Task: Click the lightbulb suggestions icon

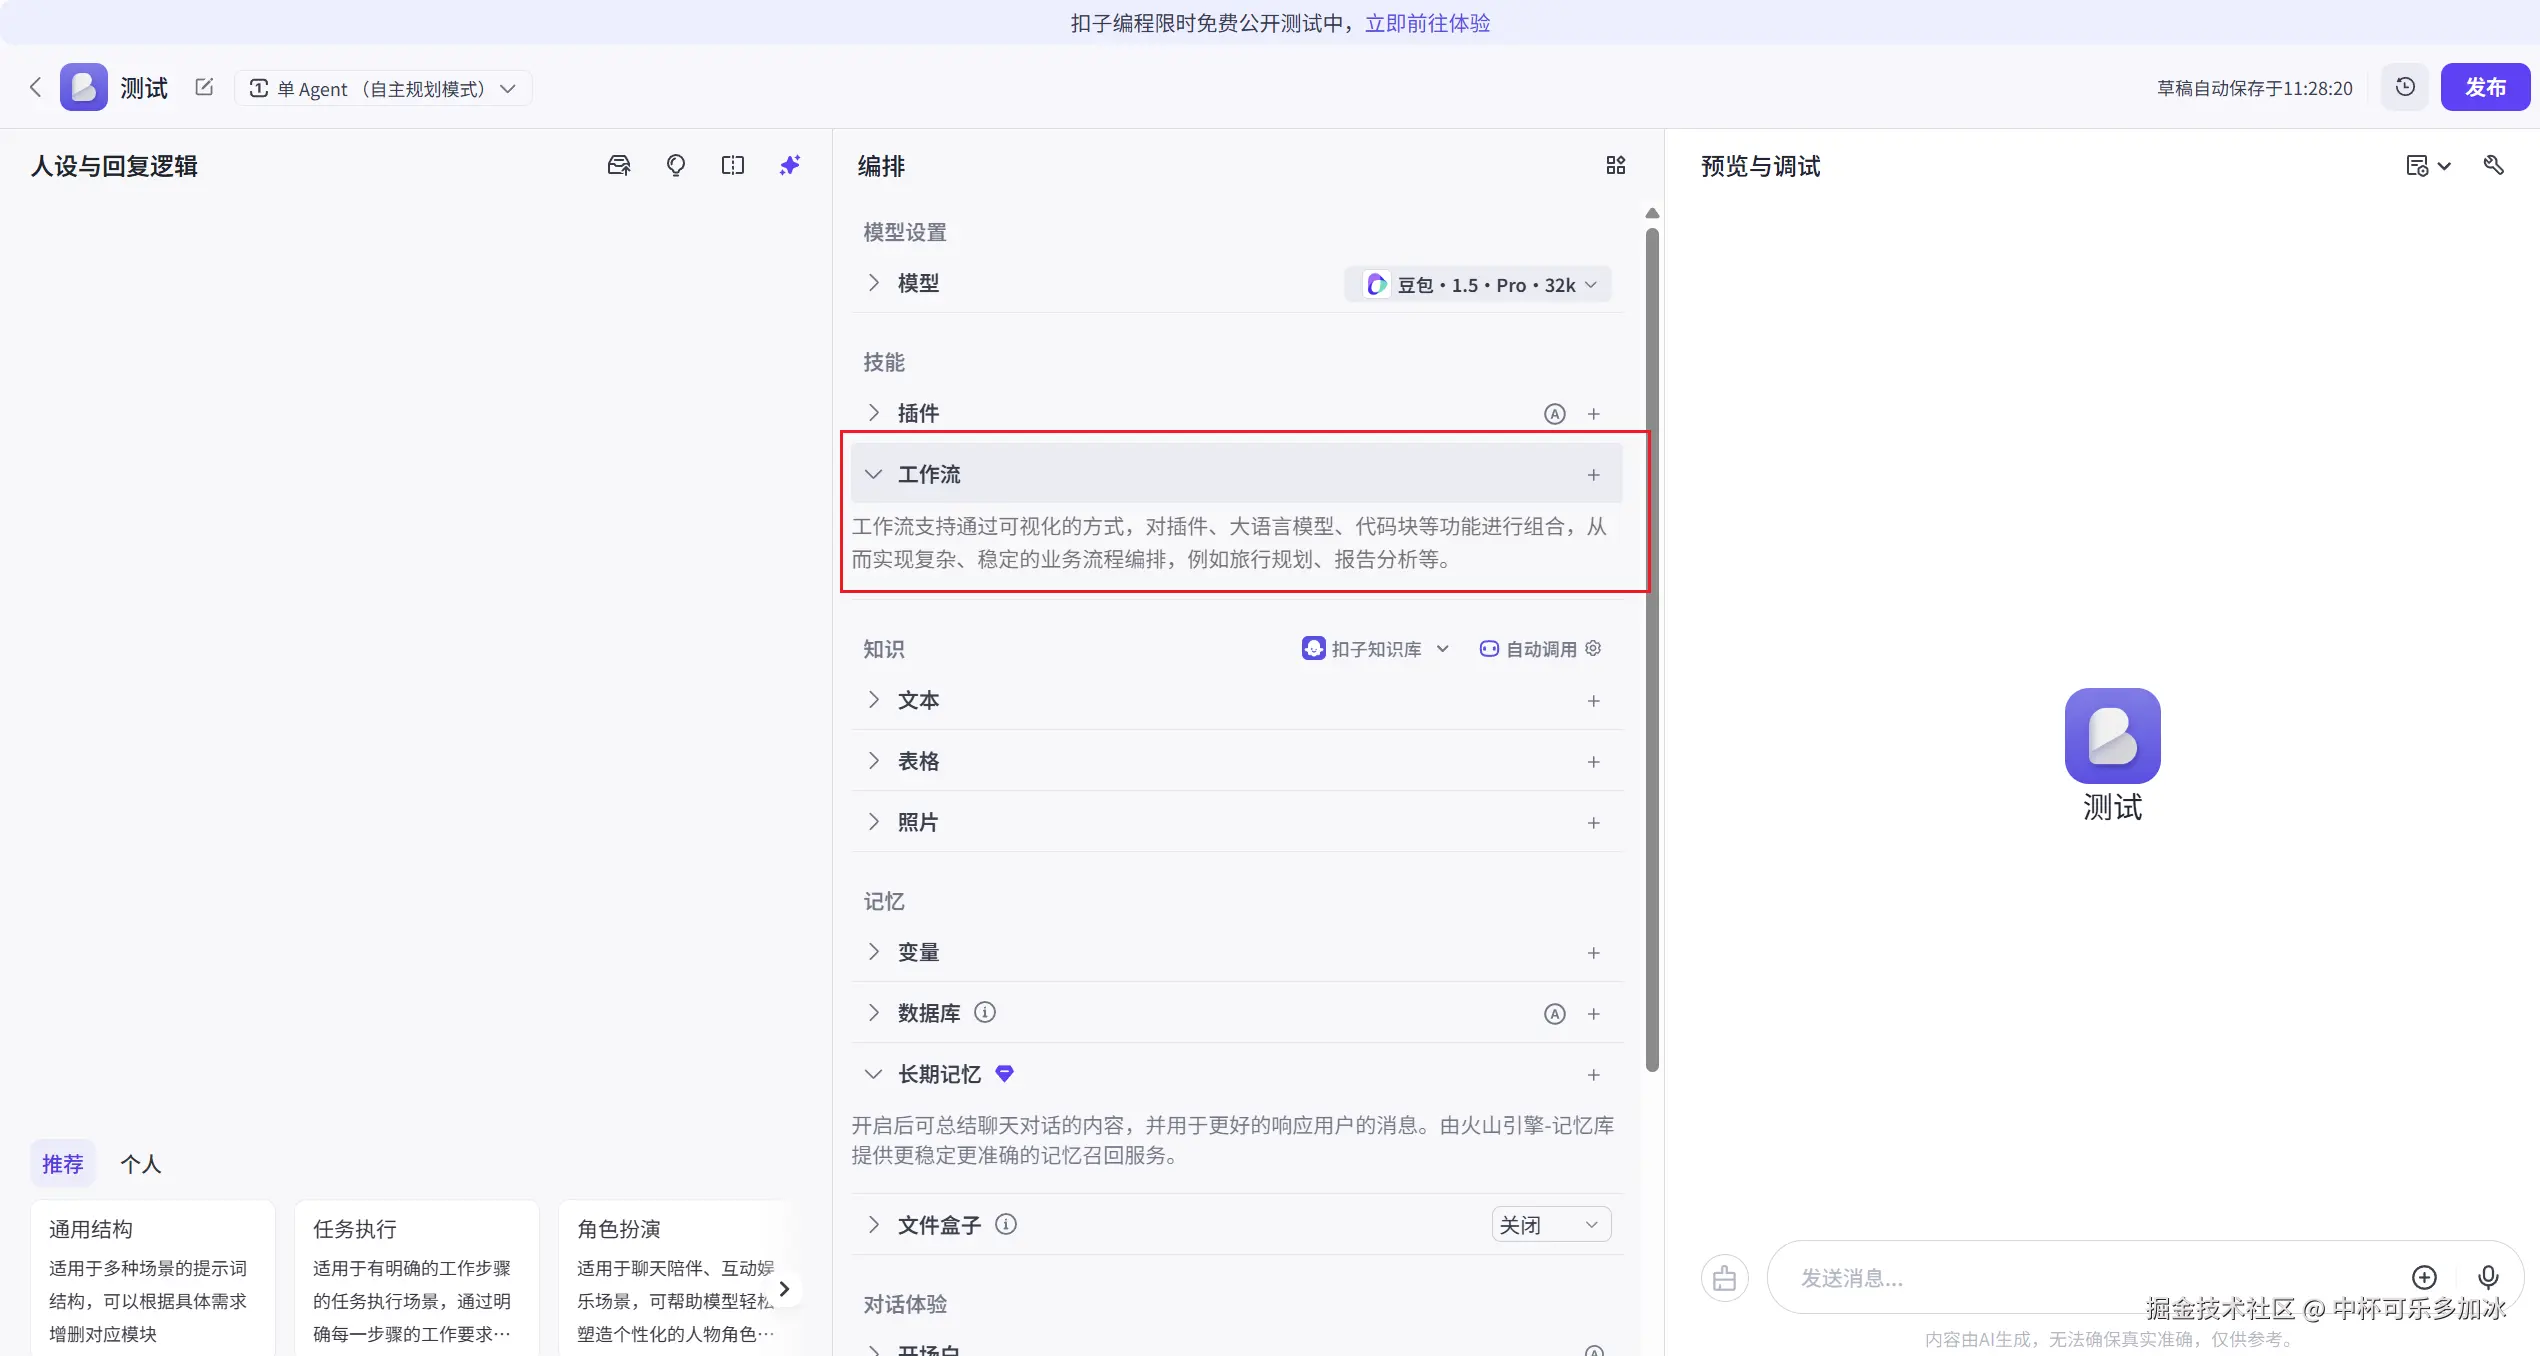Action: tap(676, 165)
